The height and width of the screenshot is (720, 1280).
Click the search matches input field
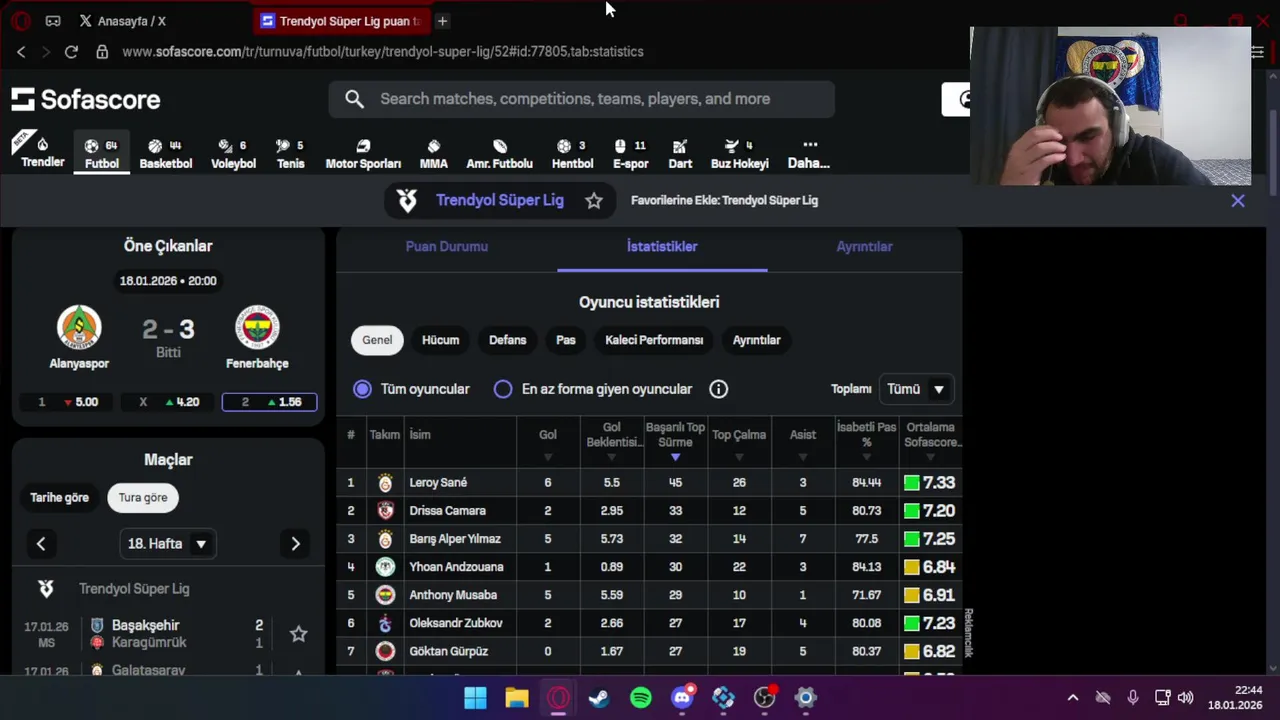(x=582, y=99)
